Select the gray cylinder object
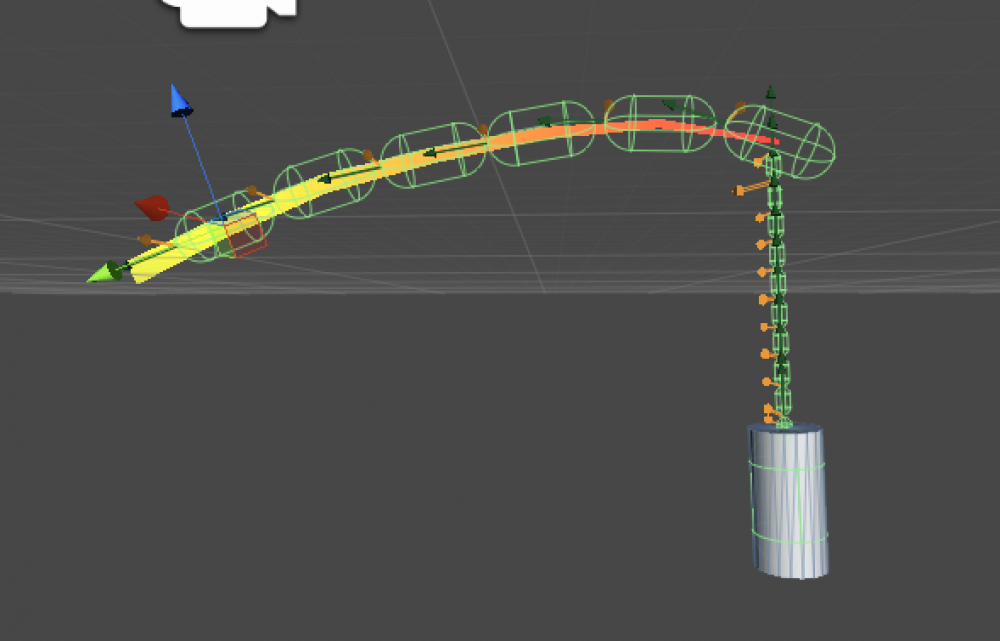 point(789,500)
